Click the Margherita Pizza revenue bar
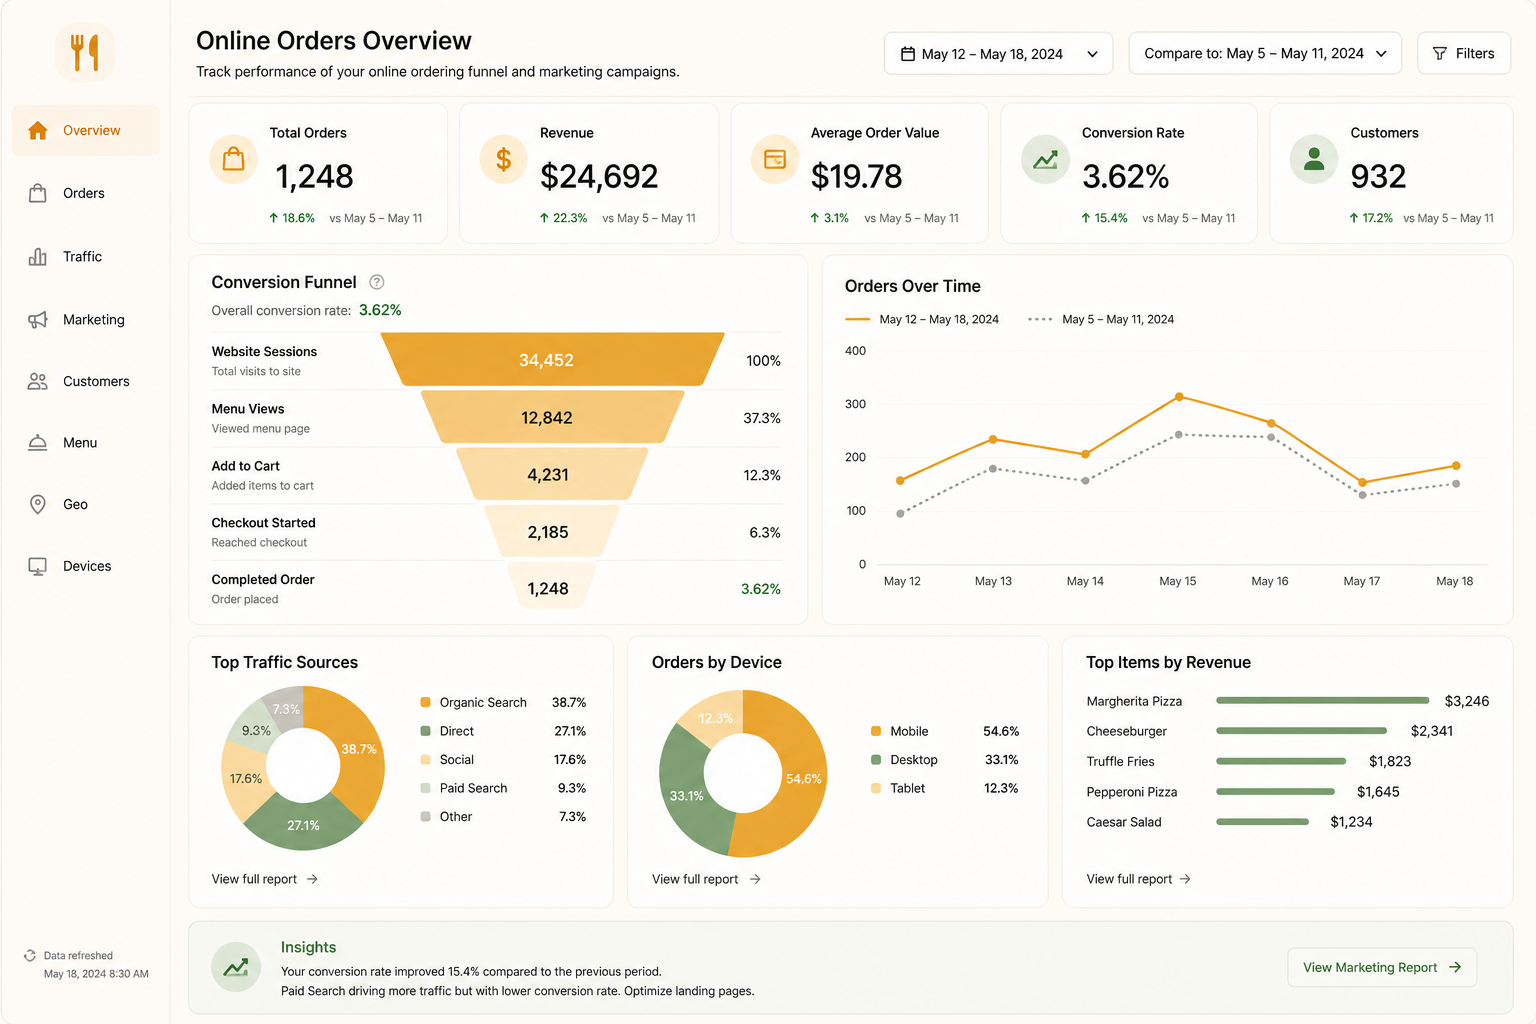1536x1024 pixels. click(x=1322, y=701)
